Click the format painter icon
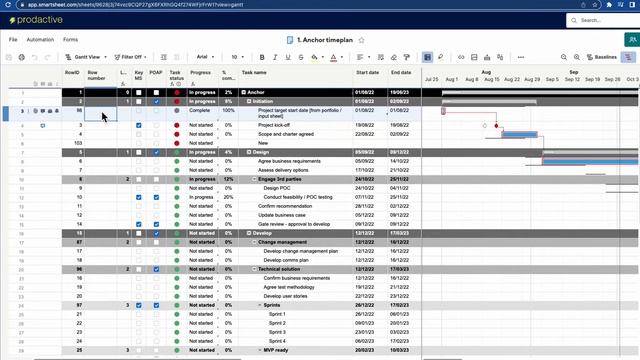The image size is (640, 360). point(407,58)
